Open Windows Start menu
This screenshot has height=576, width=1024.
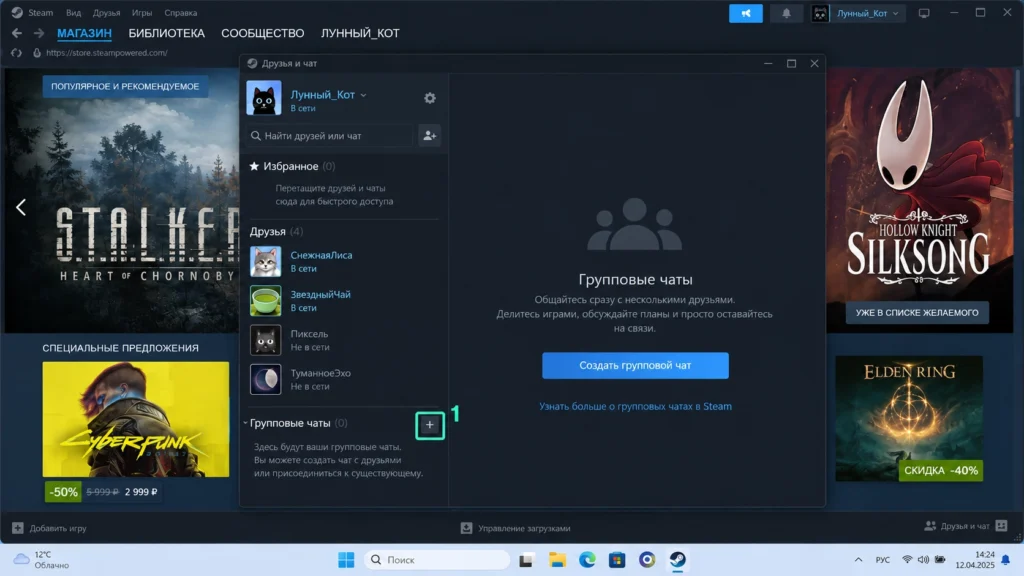pos(346,560)
